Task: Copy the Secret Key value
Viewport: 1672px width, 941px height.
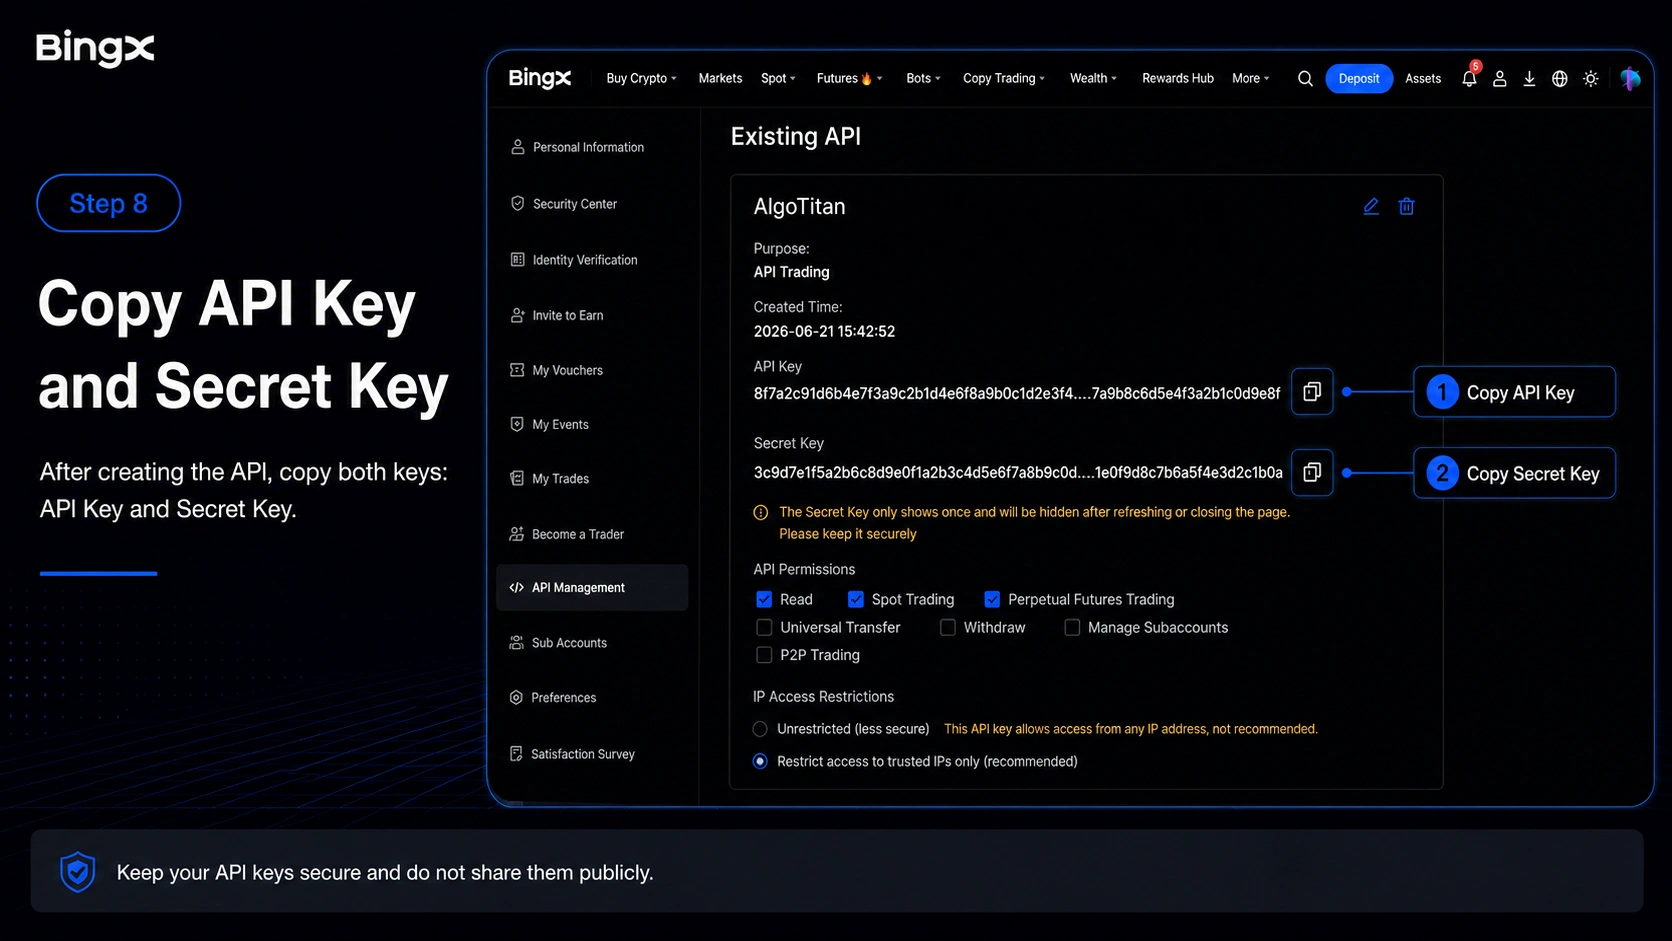Action: coord(1312,472)
